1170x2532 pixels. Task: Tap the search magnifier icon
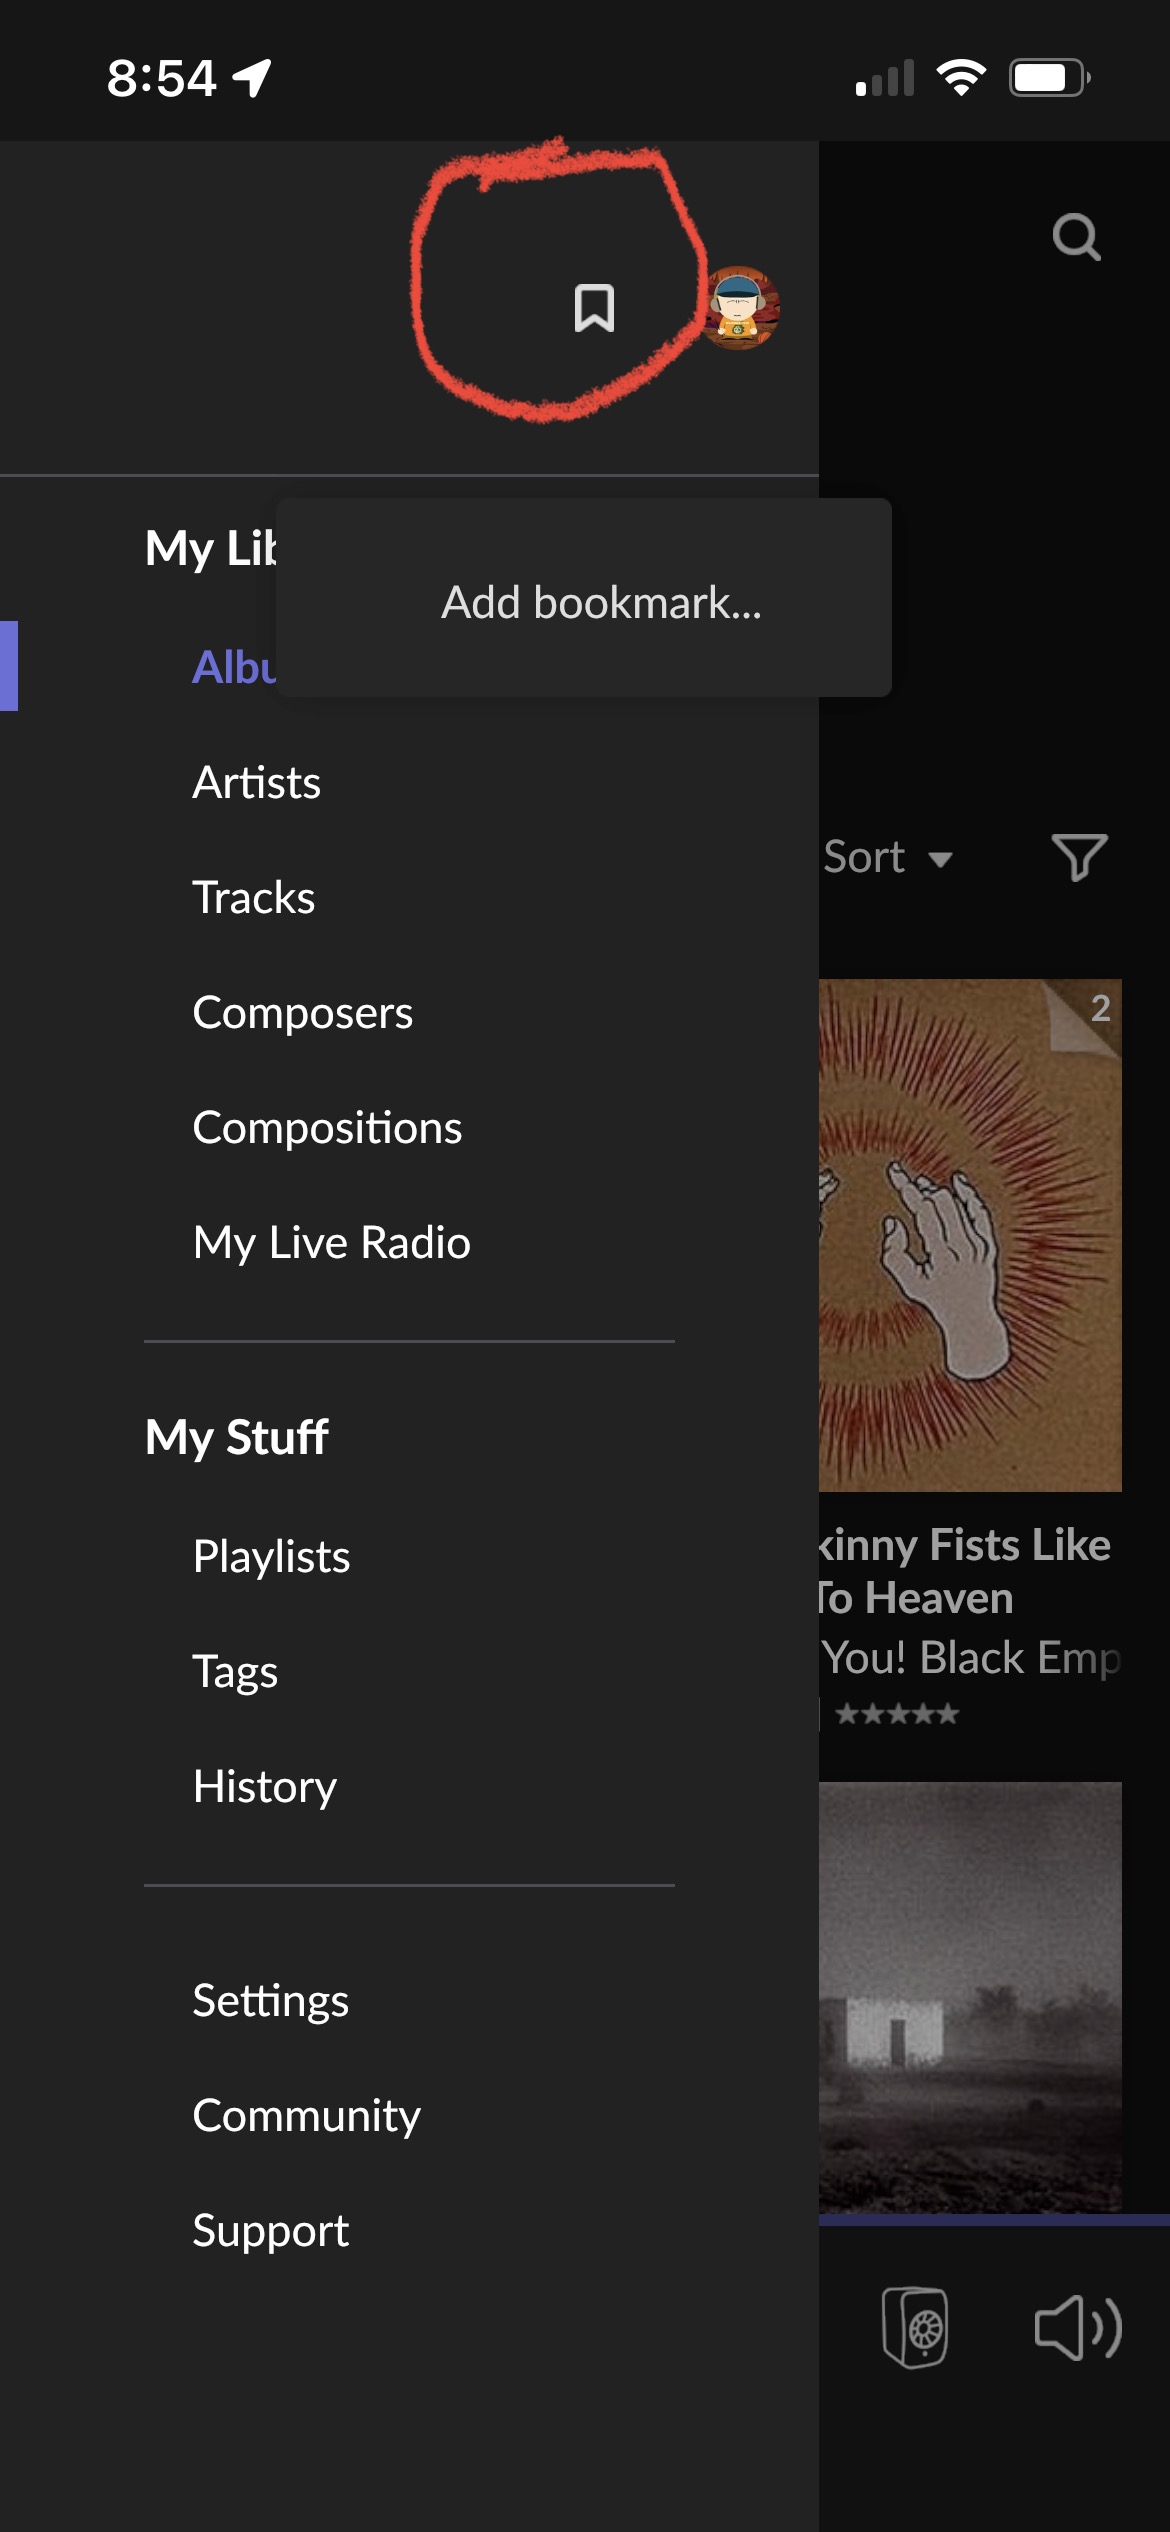click(1076, 238)
